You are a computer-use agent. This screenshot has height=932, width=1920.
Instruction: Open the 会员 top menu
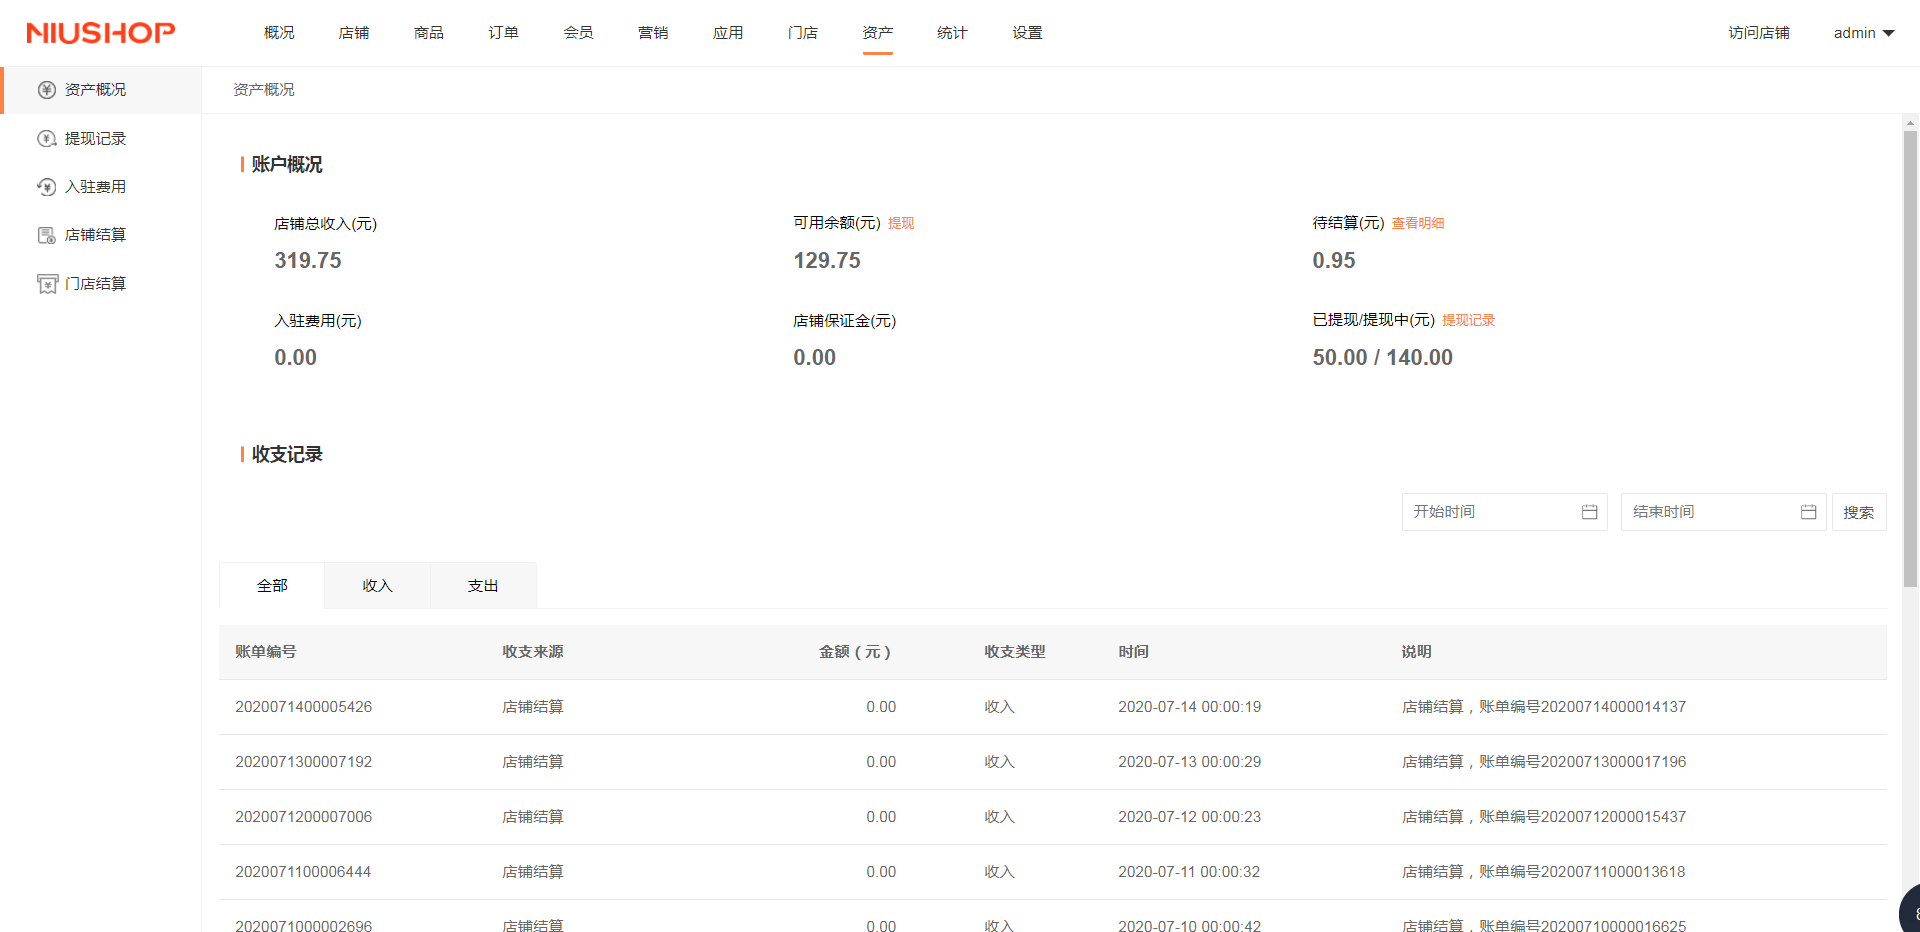coord(578,33)
